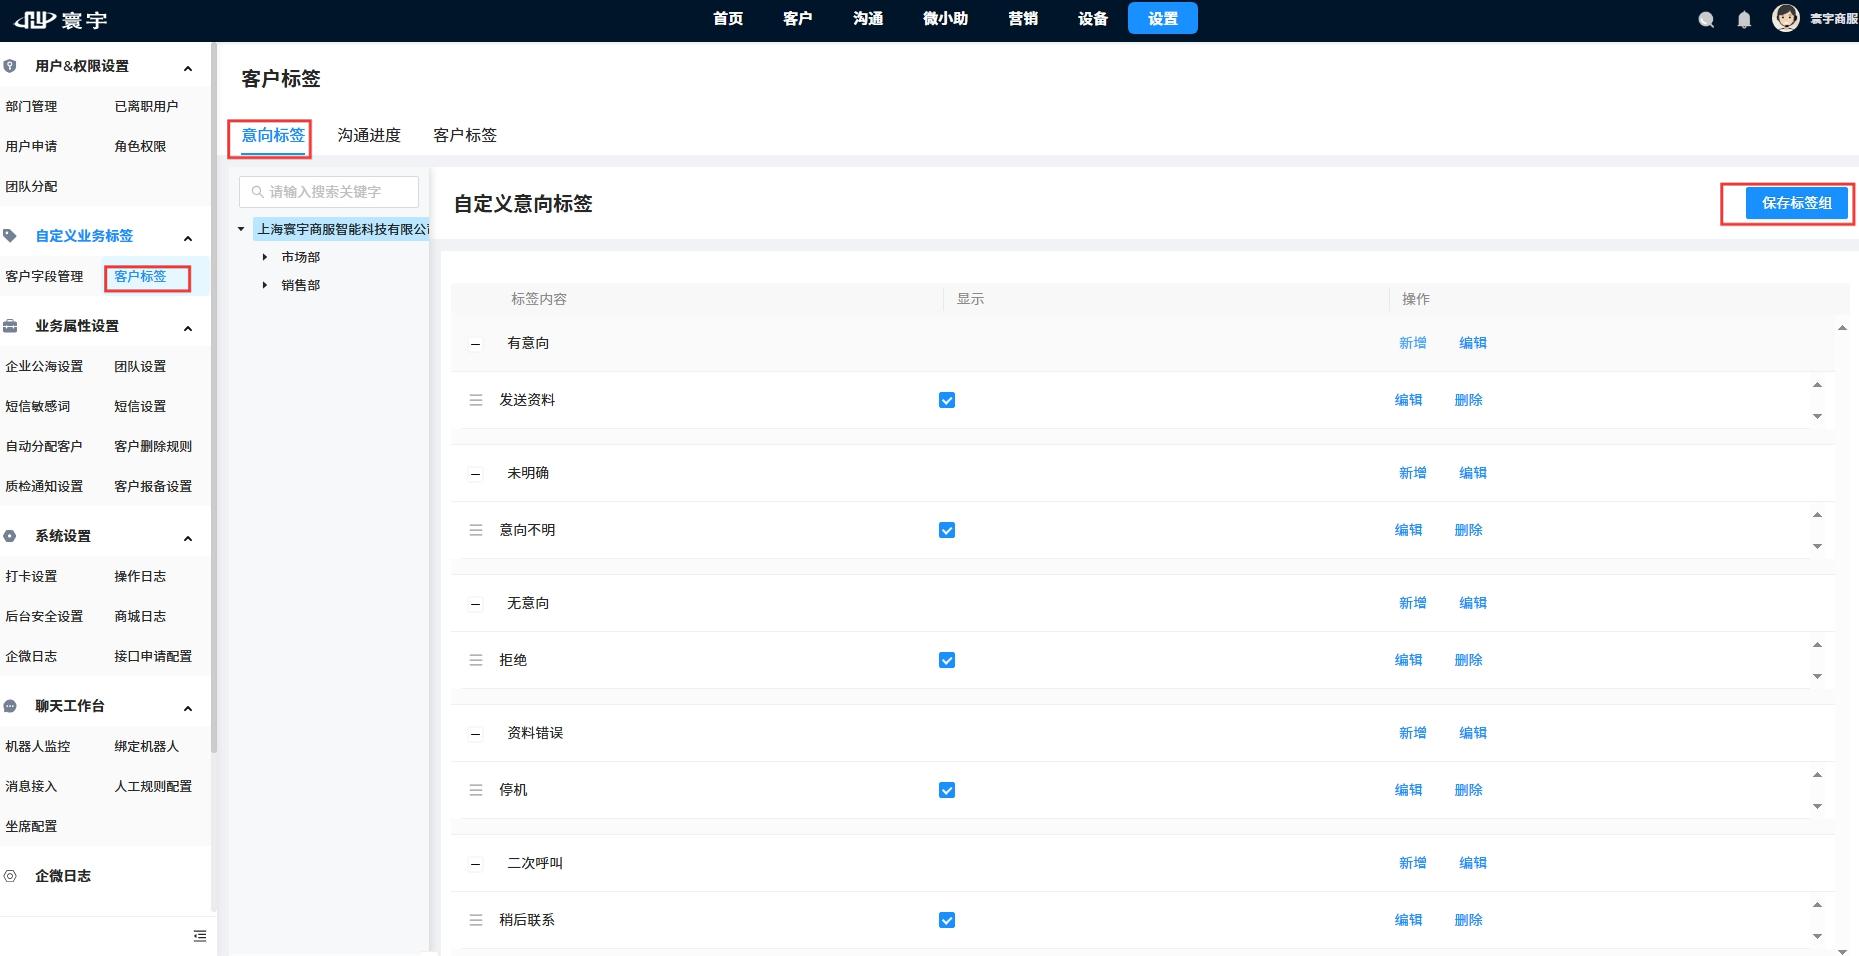
Task: Move 意向不明 tag up with arrow
Action: pyautogui.click(x=1817, y=515)
